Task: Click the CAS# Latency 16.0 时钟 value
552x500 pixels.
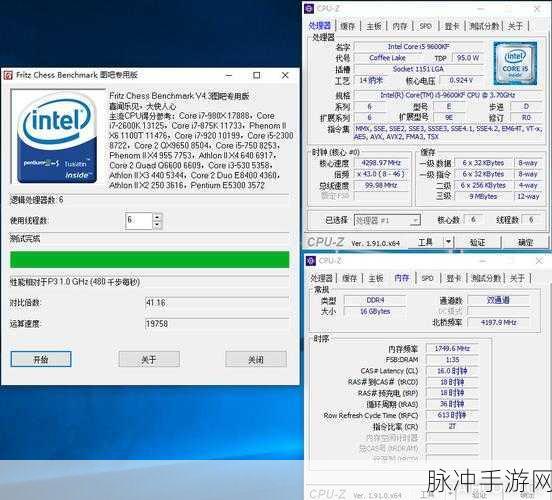Action: coord(452,371)
